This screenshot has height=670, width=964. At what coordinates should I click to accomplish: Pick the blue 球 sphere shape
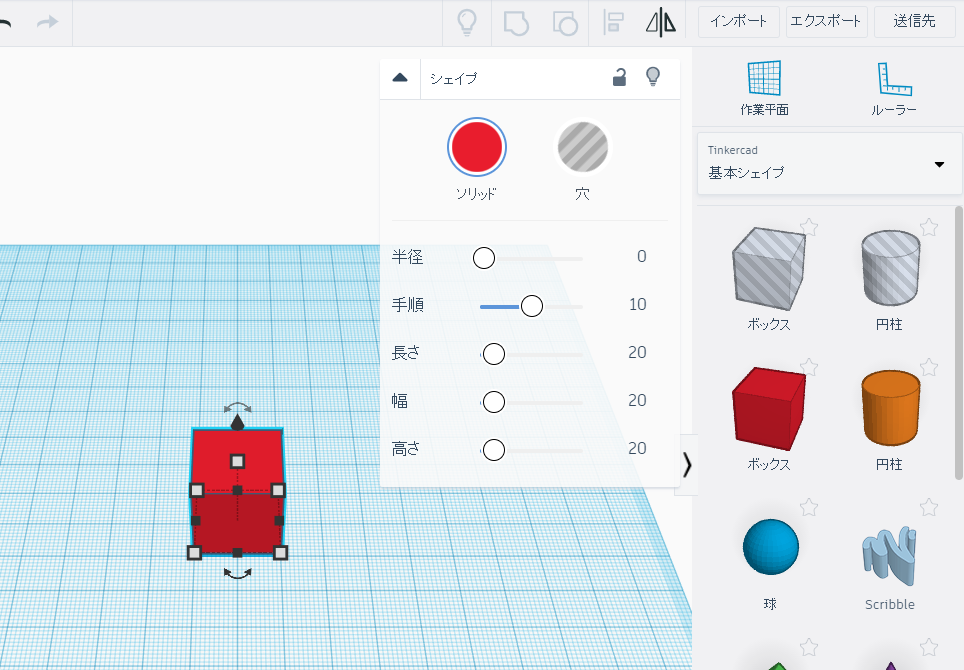pos(770,547)
